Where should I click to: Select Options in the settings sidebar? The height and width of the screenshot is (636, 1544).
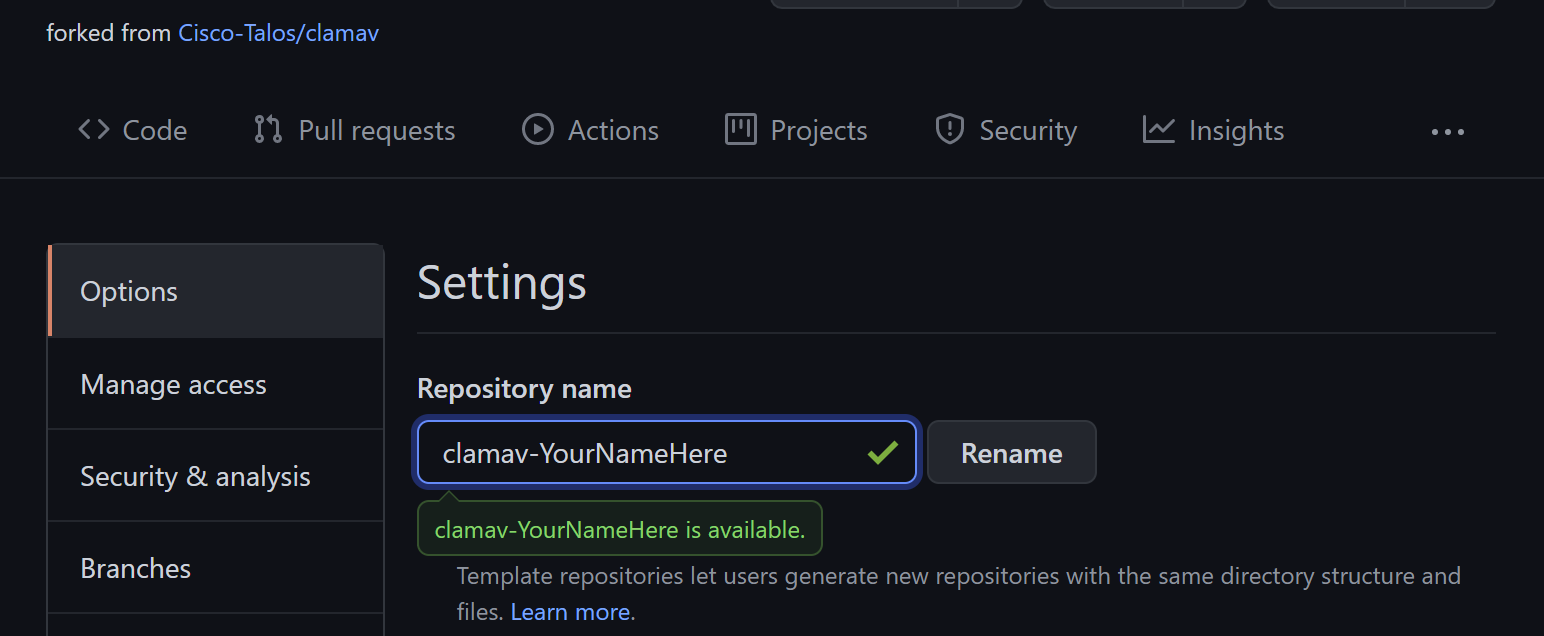click(x=128, y=291)
